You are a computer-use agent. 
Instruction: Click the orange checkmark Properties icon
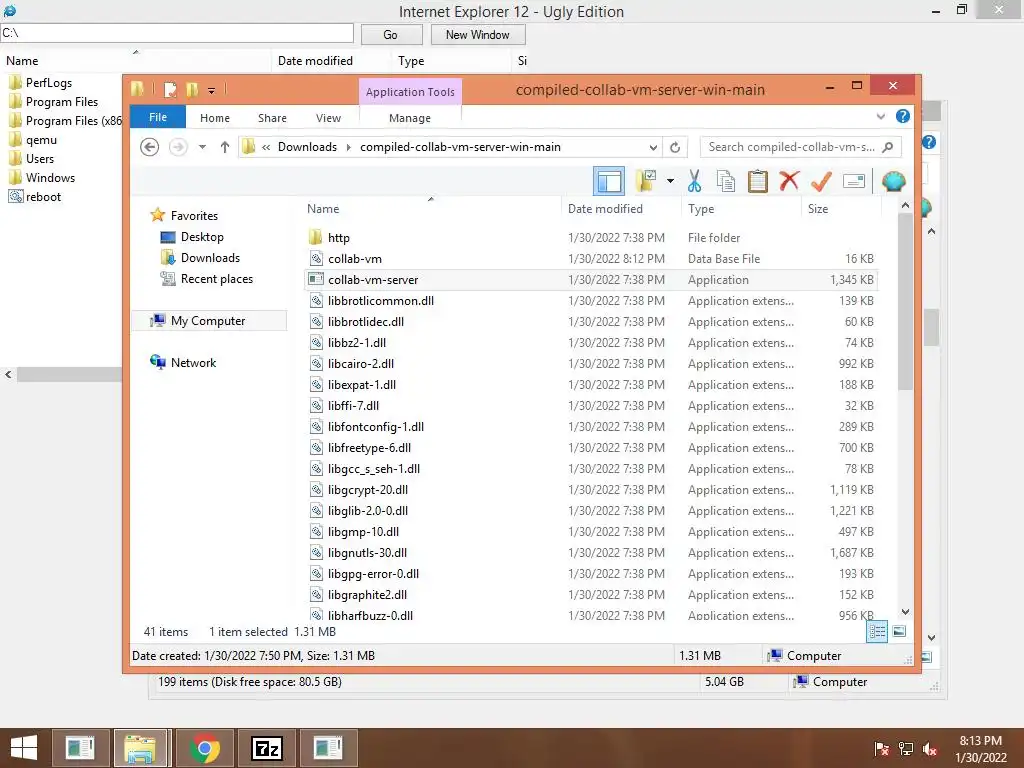tap(821, 181)
